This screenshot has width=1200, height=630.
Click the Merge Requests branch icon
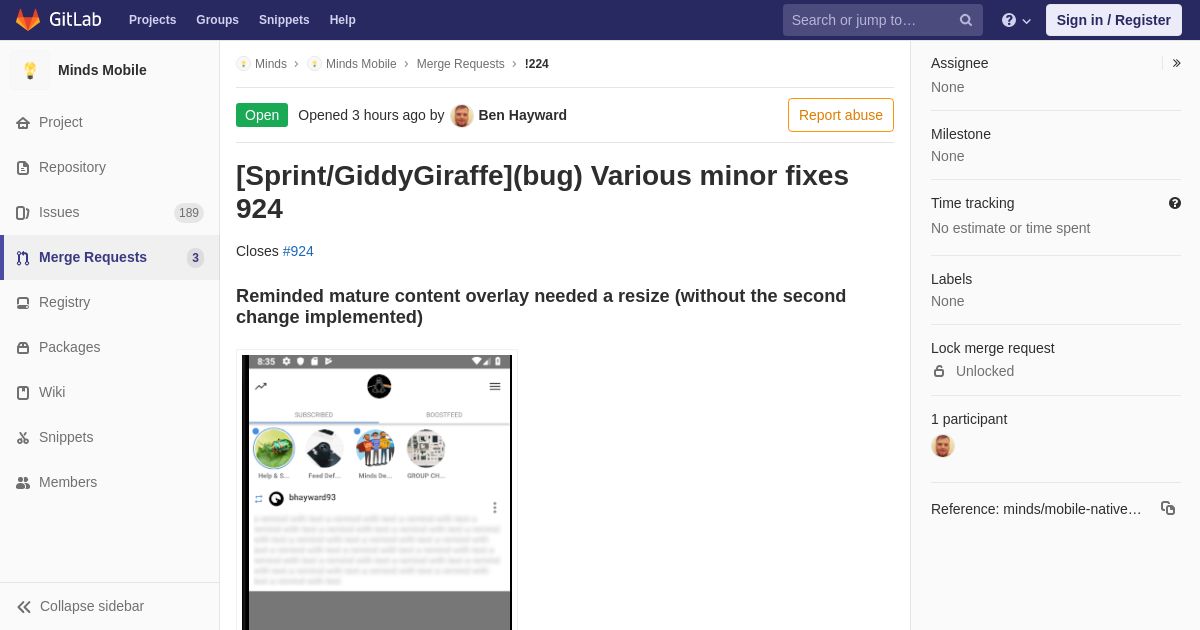[23, 257]
